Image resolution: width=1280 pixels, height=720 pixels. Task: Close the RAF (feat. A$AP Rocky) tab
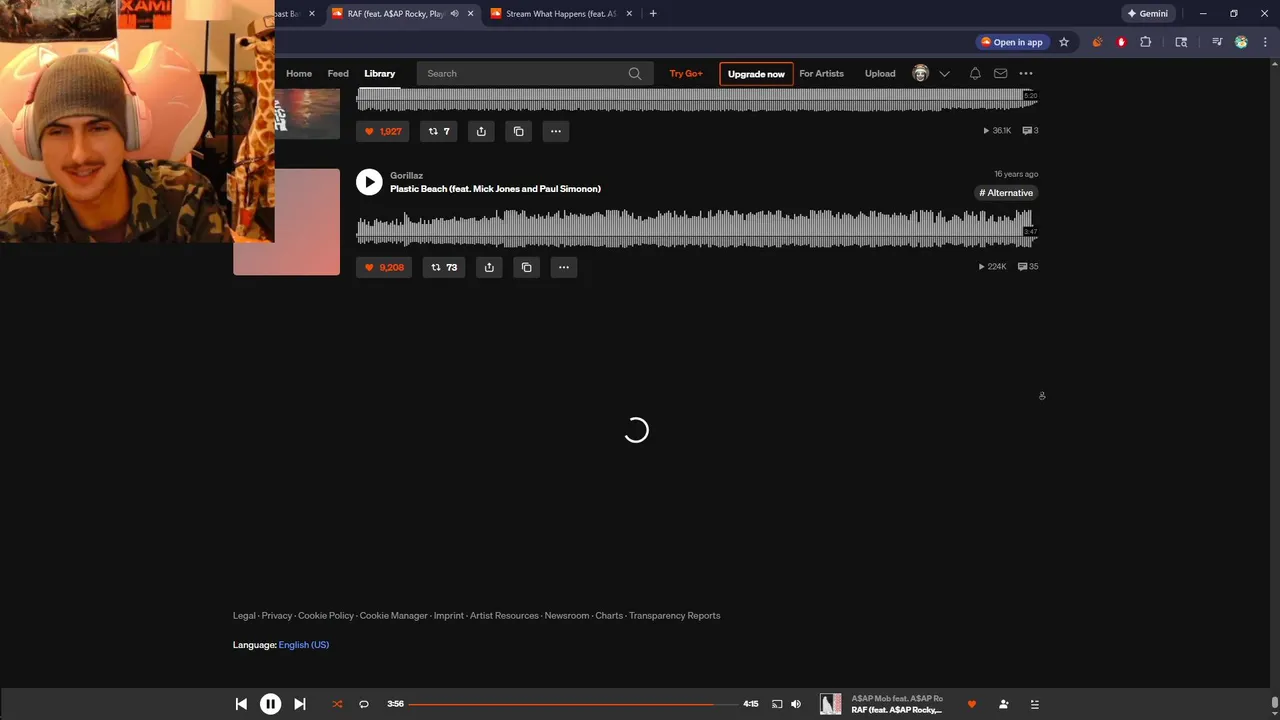click(470, 14)
